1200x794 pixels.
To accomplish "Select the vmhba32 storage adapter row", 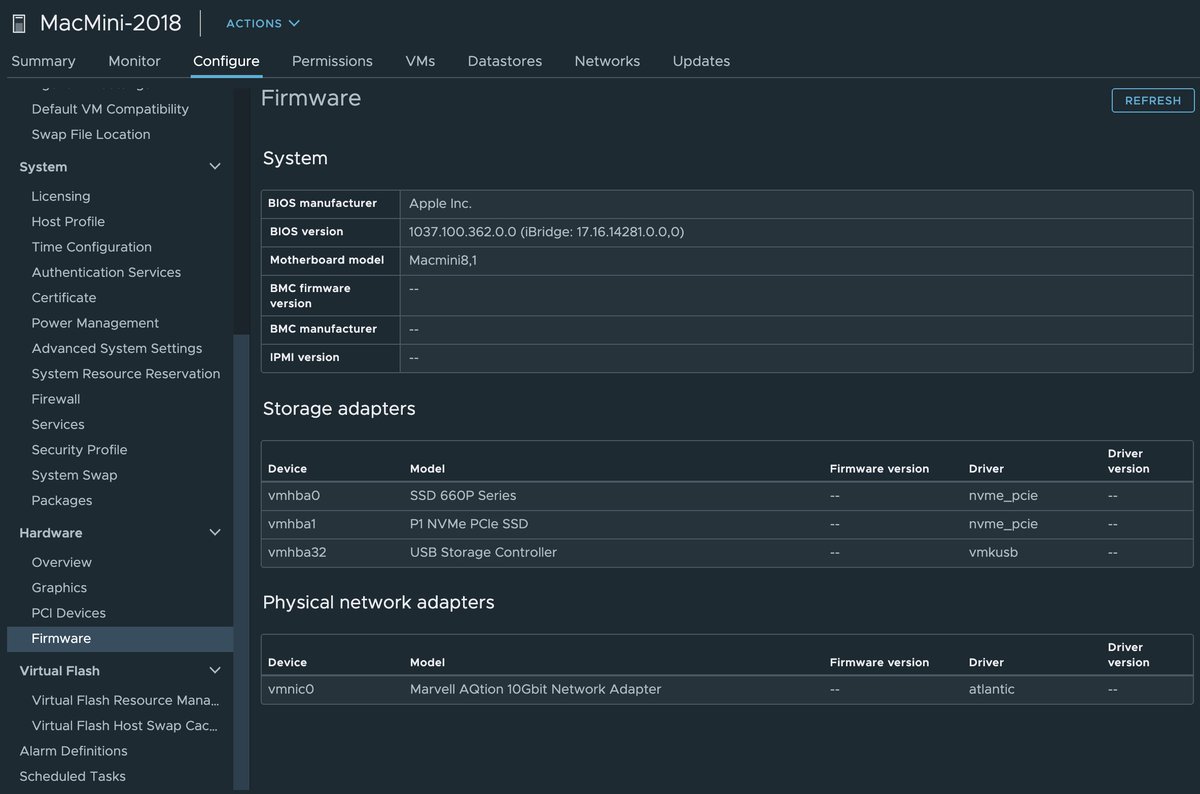I will pos(727,552).
